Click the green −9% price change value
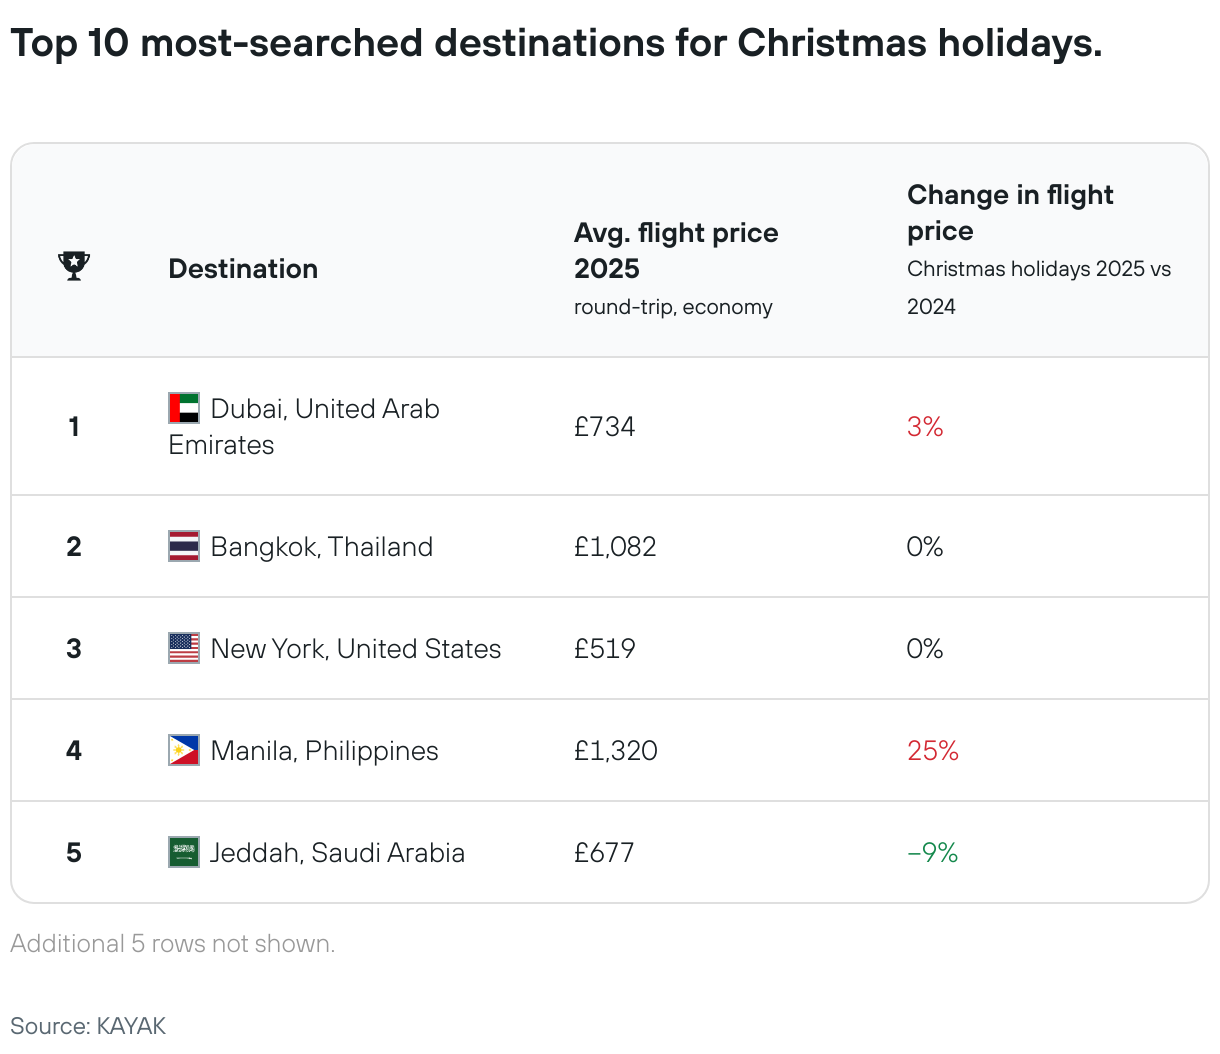Image resolution: width=1220 pixels, height=1054 pixels. (x=932, y=853)
